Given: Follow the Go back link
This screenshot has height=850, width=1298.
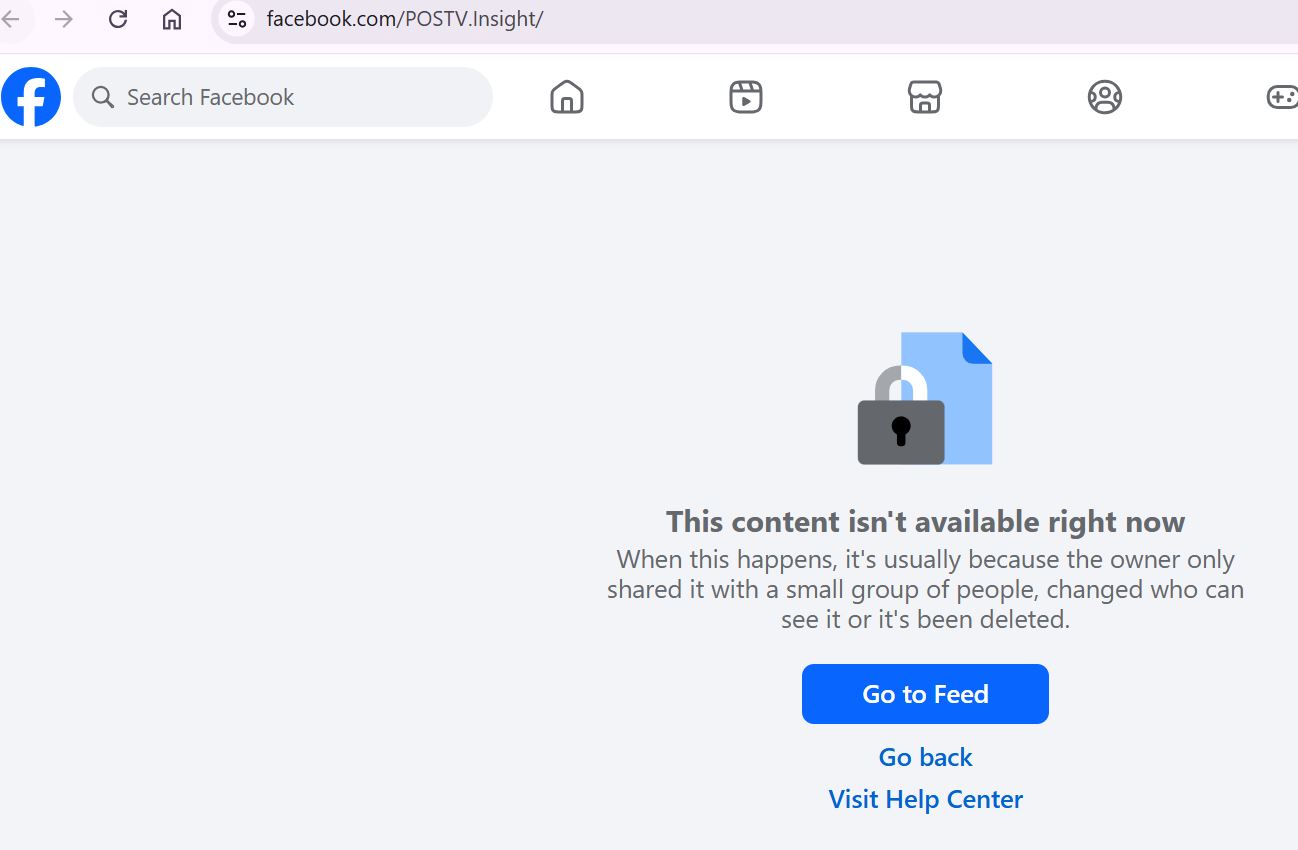Looking at the screenshot, I should coord(925,757).
